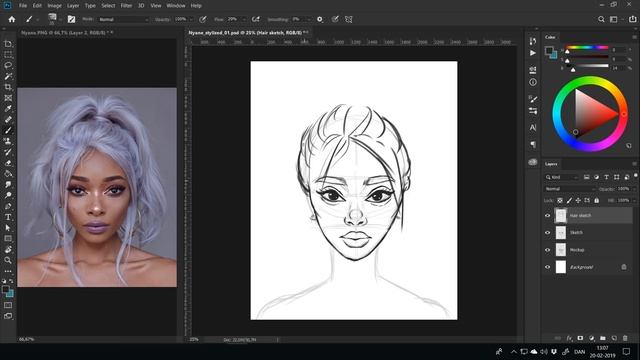Toggle lock all padlock icon
The image size is (640, 360).
click(x=597, y=200)
